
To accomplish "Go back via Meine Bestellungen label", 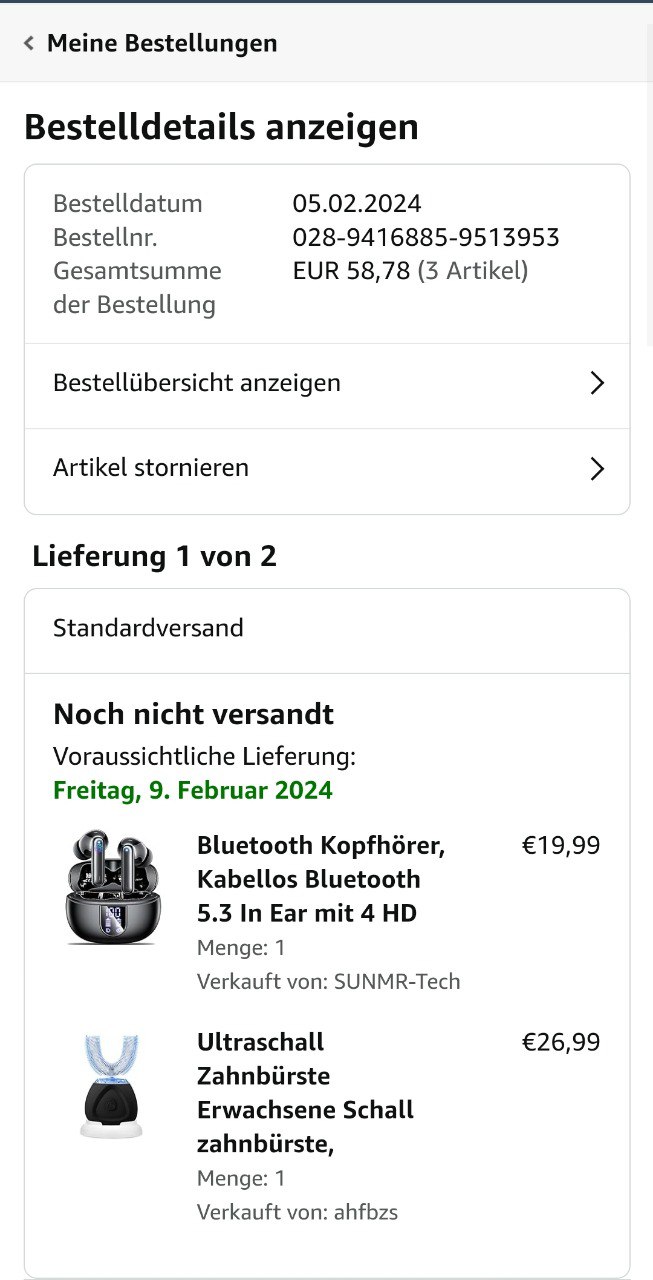I will [162, 43].
